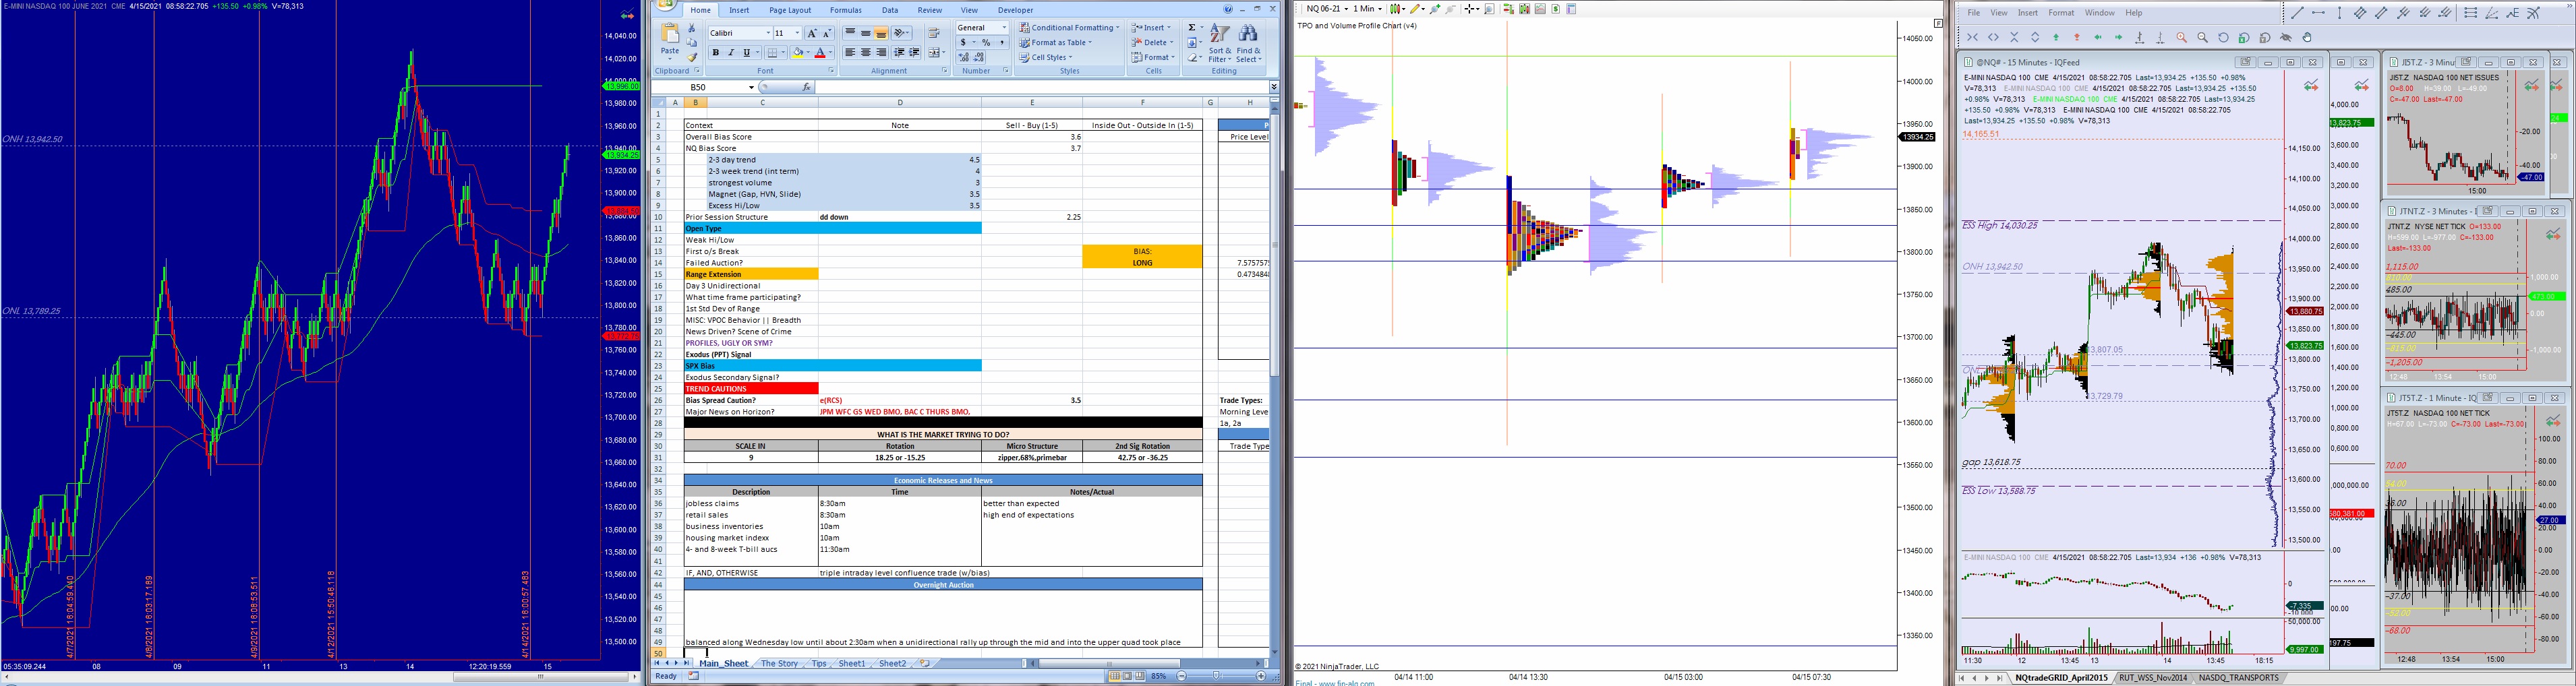Click the red zoom in magnifier
The width and height of the screenshot is (2576, 686).
point(2182,37)
